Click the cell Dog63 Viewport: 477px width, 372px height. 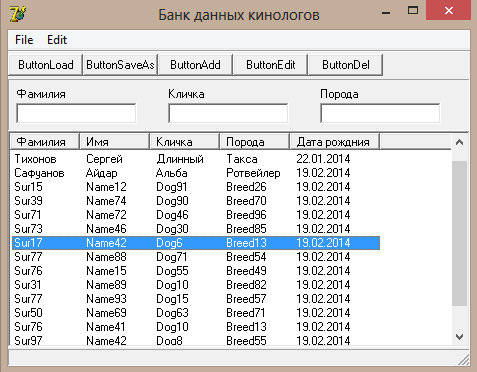pos(172,313)
